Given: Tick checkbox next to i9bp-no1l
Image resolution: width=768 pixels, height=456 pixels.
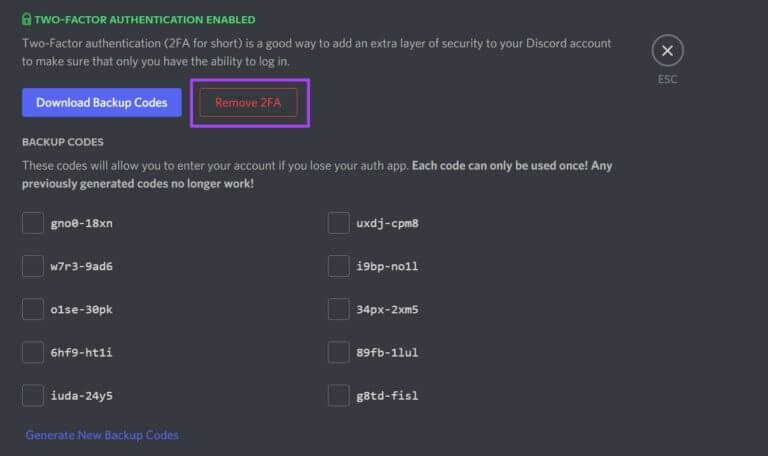Looking at the screenshot, I should coord(339,266).
